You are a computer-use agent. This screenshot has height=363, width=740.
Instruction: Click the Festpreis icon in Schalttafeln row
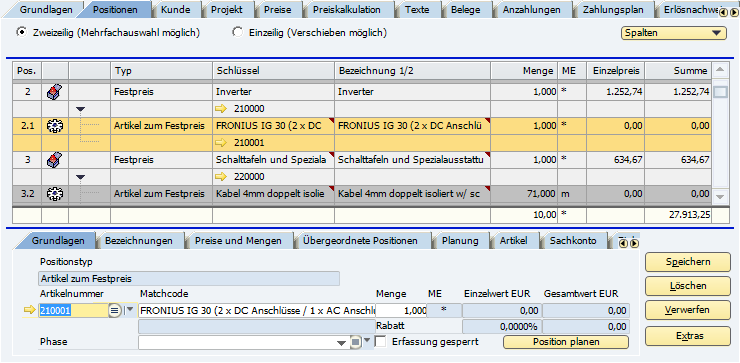pos(55,160)
